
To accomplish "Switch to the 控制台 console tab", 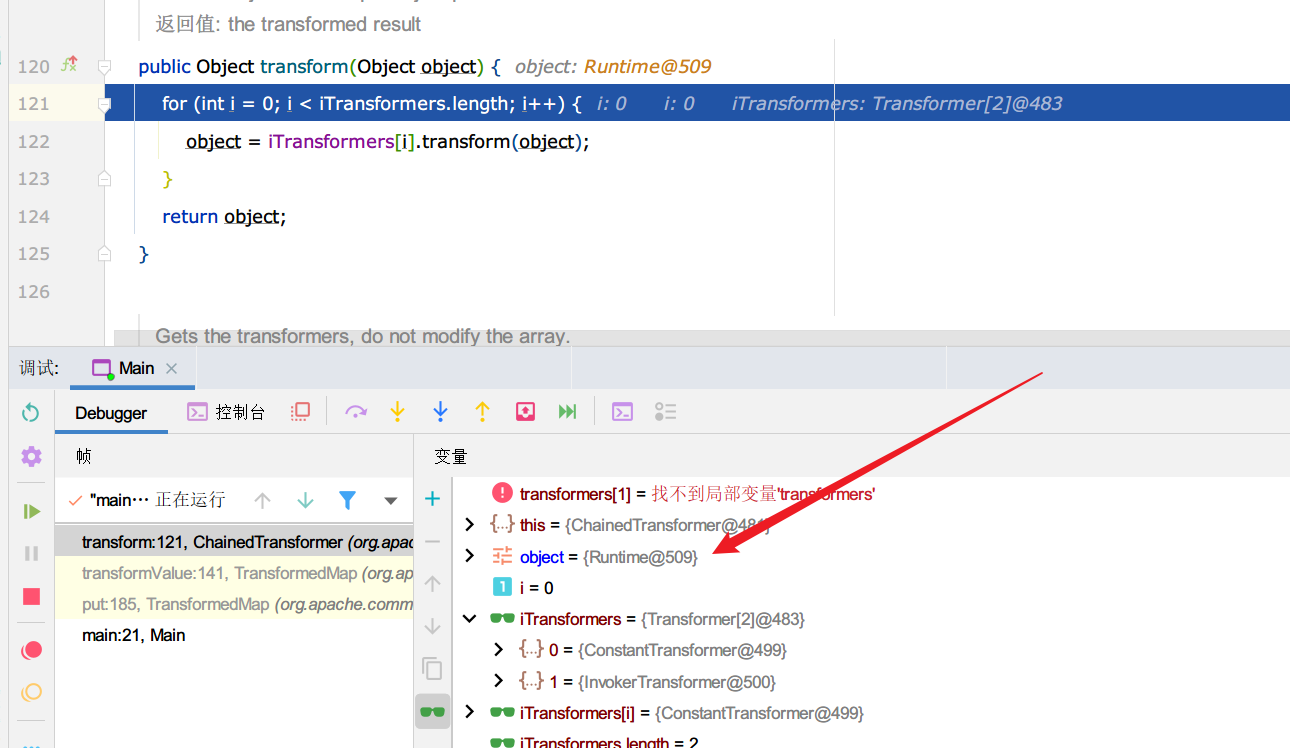I will 226,412.
